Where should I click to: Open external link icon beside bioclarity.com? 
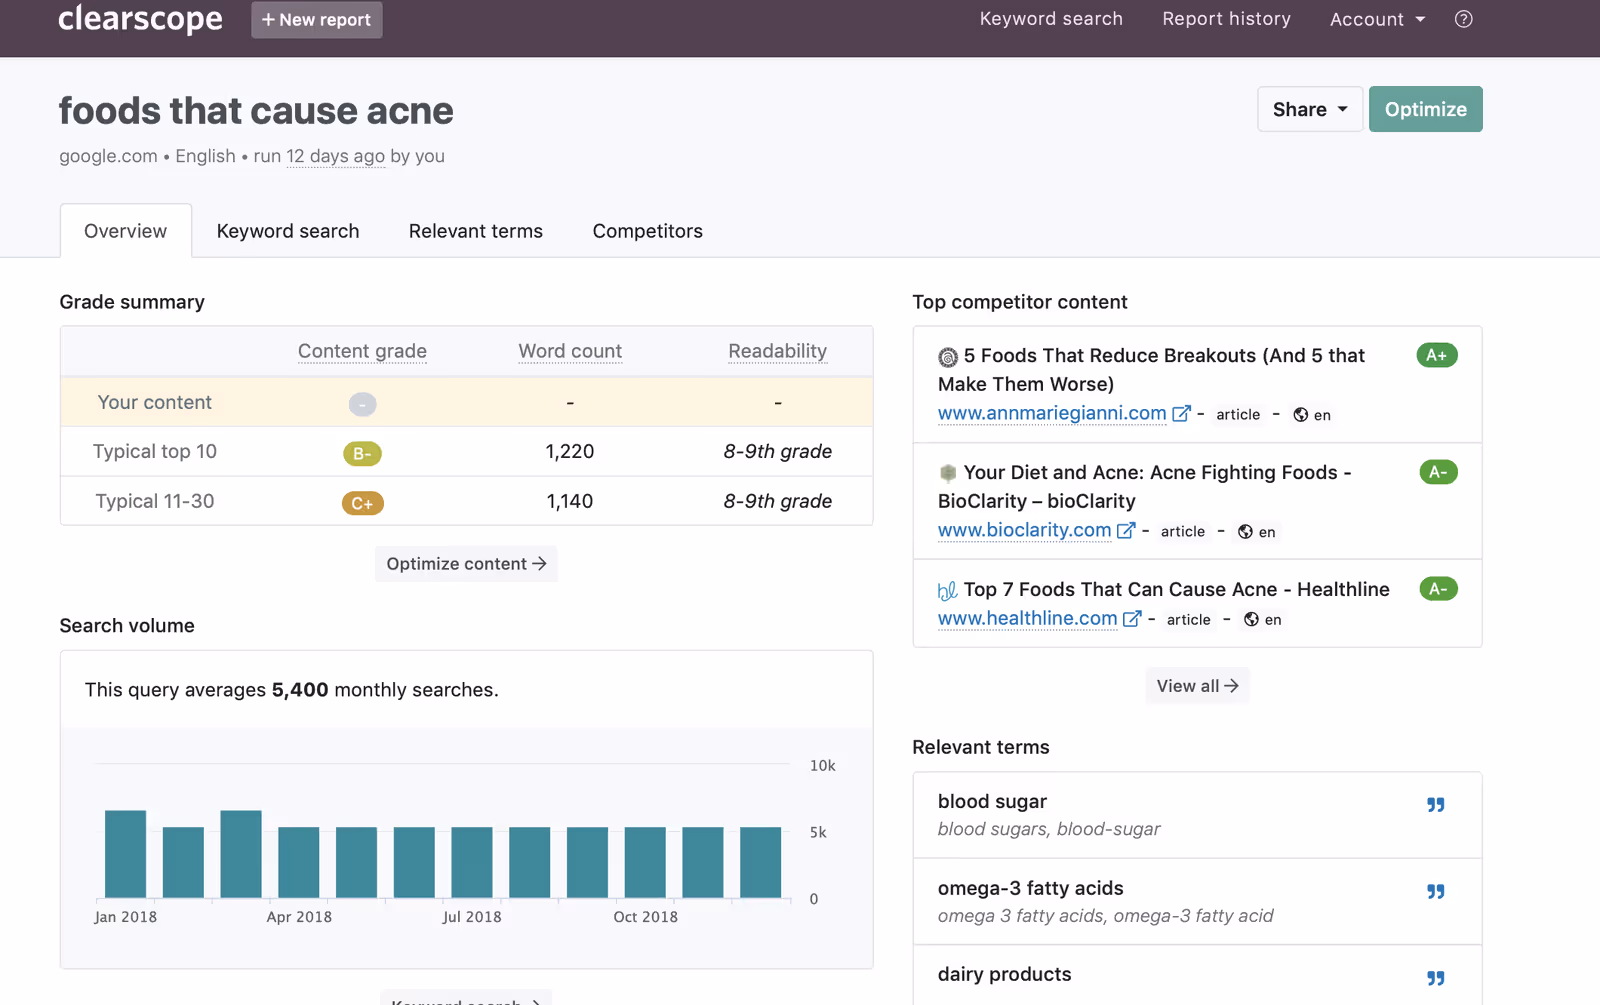(x=1126, y=530)
